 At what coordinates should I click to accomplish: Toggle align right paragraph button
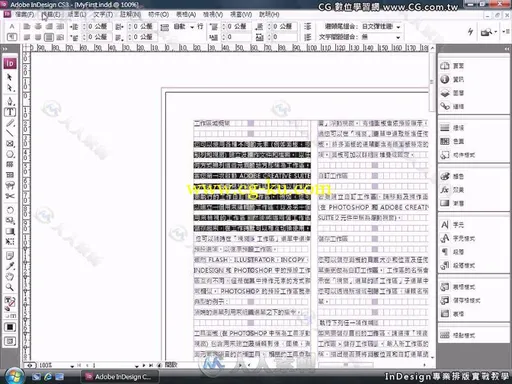(x=49, y=26)
